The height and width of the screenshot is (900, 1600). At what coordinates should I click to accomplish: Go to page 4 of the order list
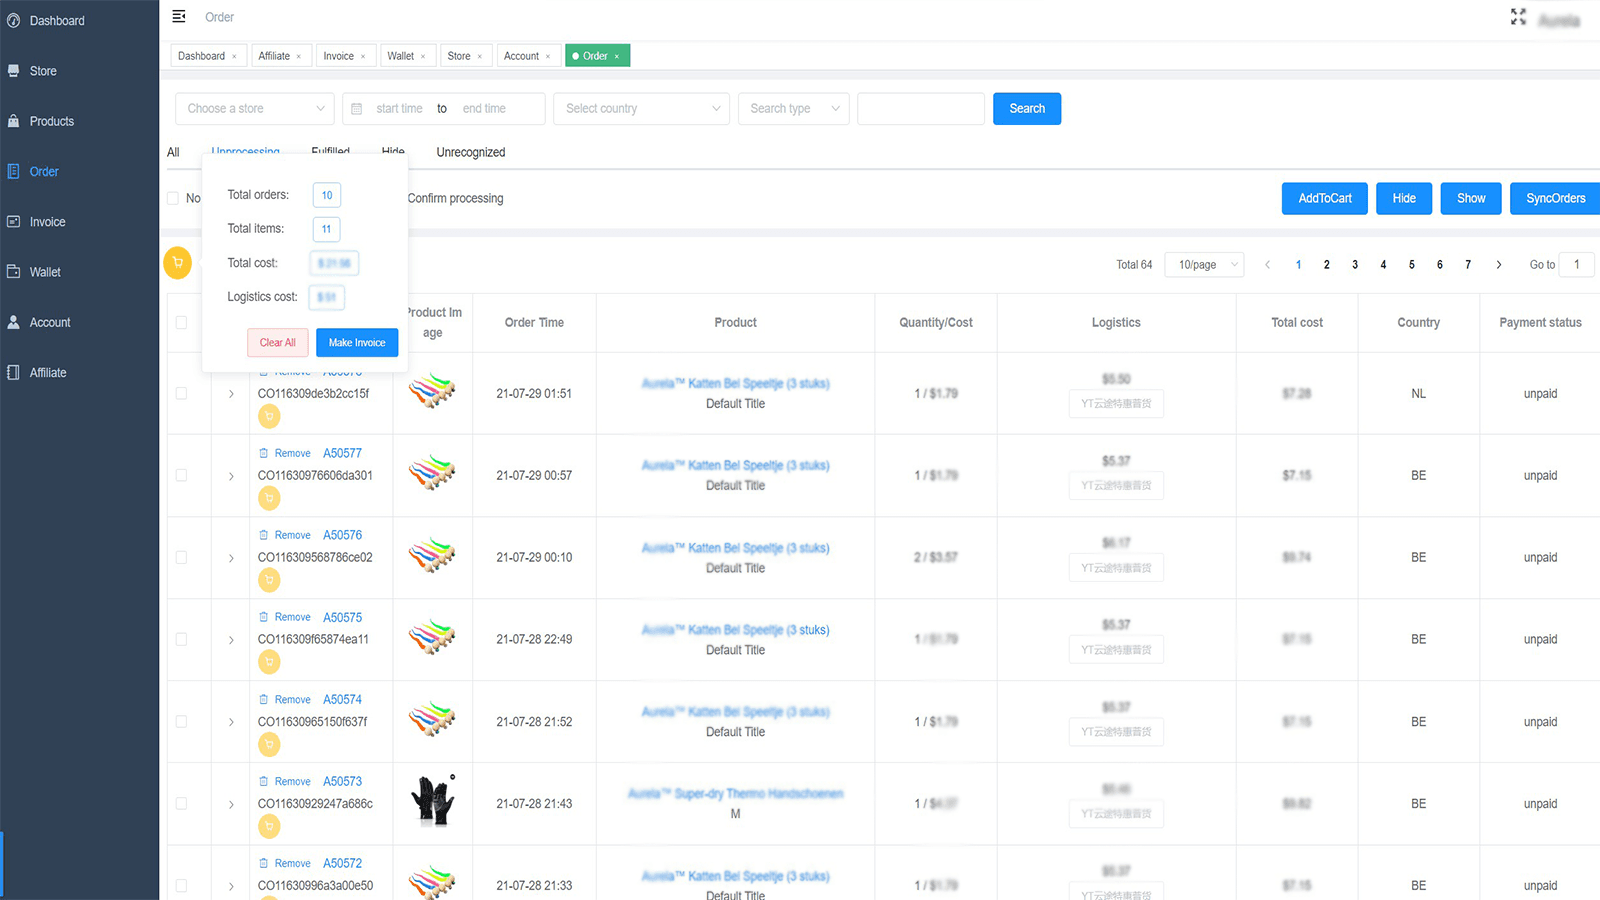pyautogui.click(x=1383, y=264)
